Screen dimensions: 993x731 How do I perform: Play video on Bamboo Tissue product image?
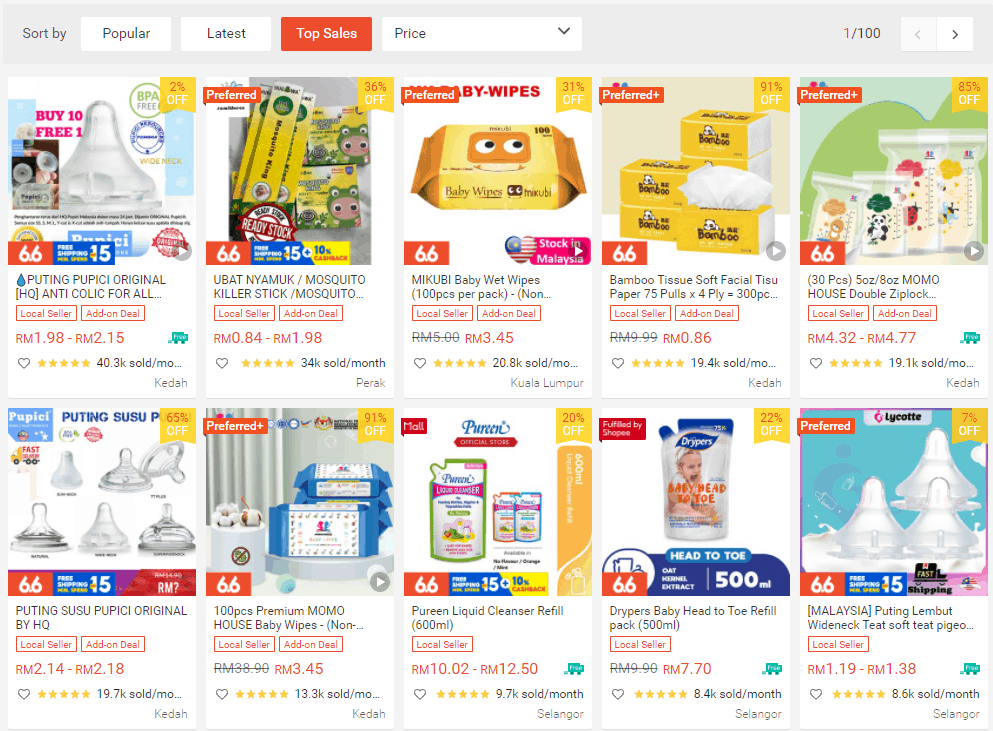click(x=775, y=251)
